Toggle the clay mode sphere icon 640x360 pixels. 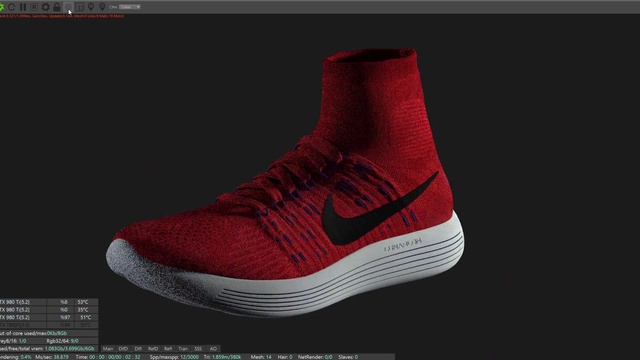point(68,7)
